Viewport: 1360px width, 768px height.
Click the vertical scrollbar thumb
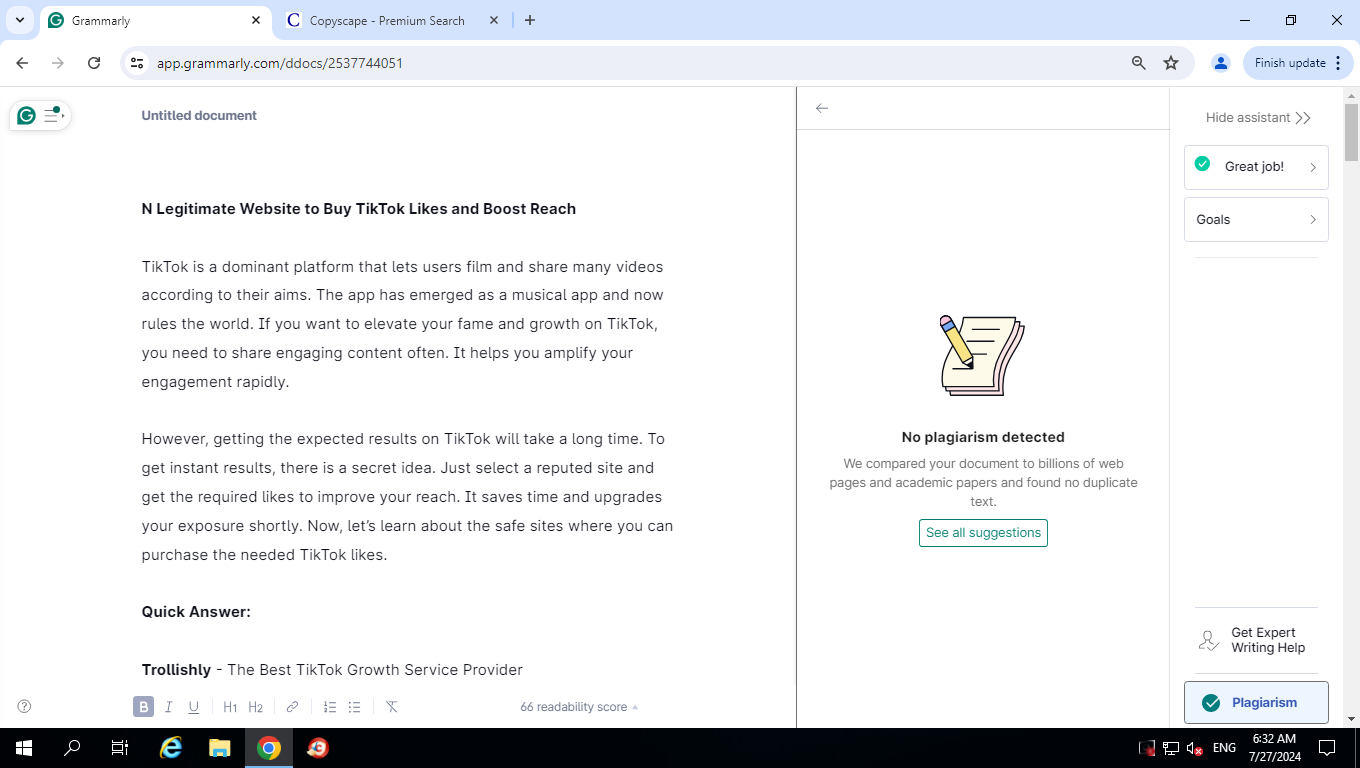coord(1351,132)
